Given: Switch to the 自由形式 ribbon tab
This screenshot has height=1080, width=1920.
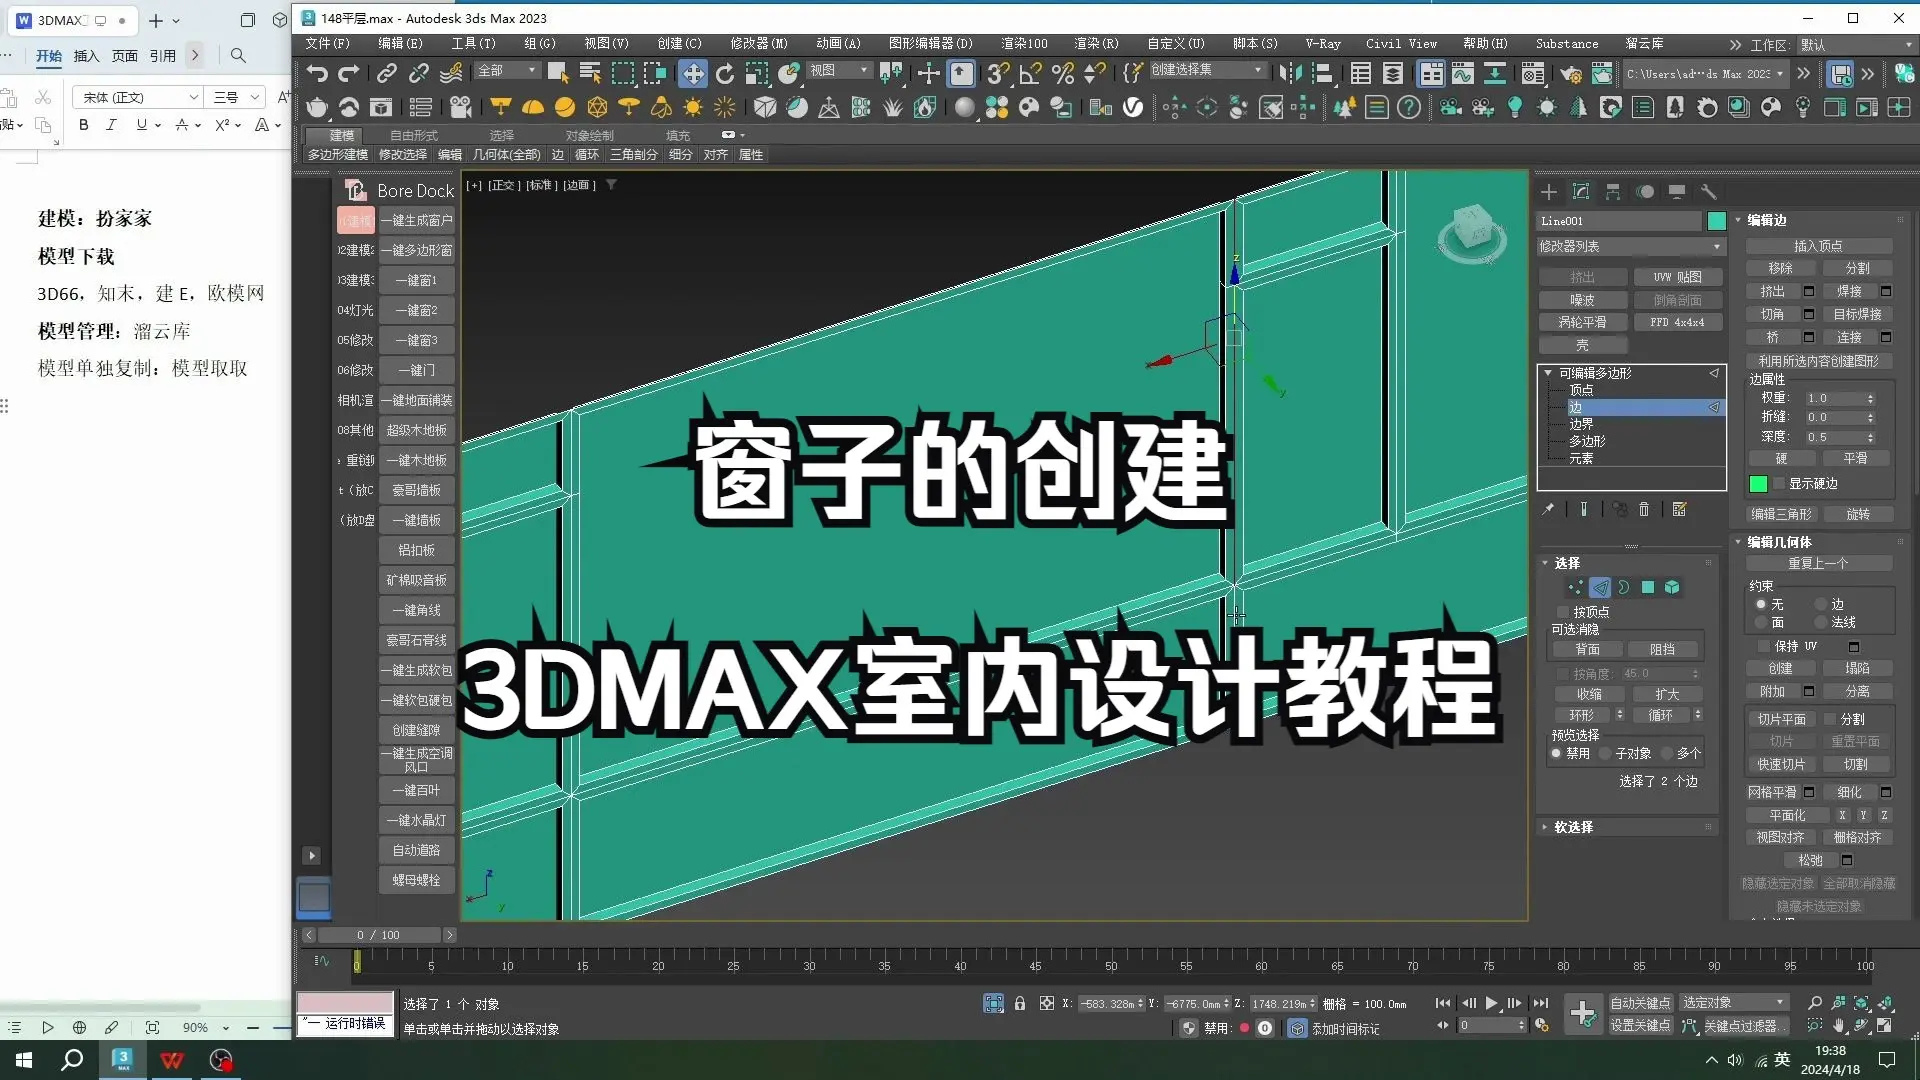Looking at the screenshot, I should point(414,136).
